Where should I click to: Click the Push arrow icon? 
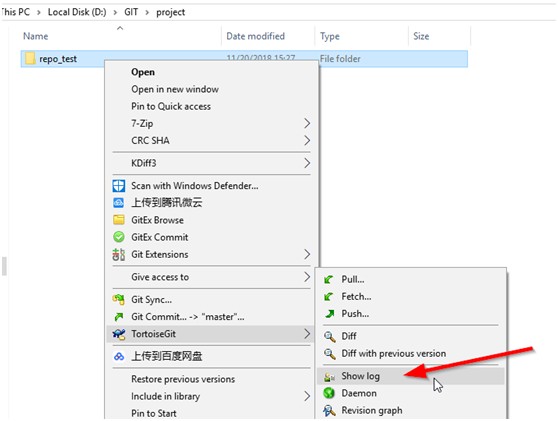[330, 314]
